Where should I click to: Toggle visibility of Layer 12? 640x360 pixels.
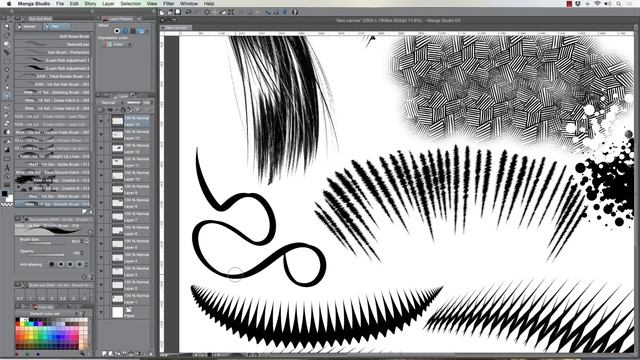coord(101,148)
